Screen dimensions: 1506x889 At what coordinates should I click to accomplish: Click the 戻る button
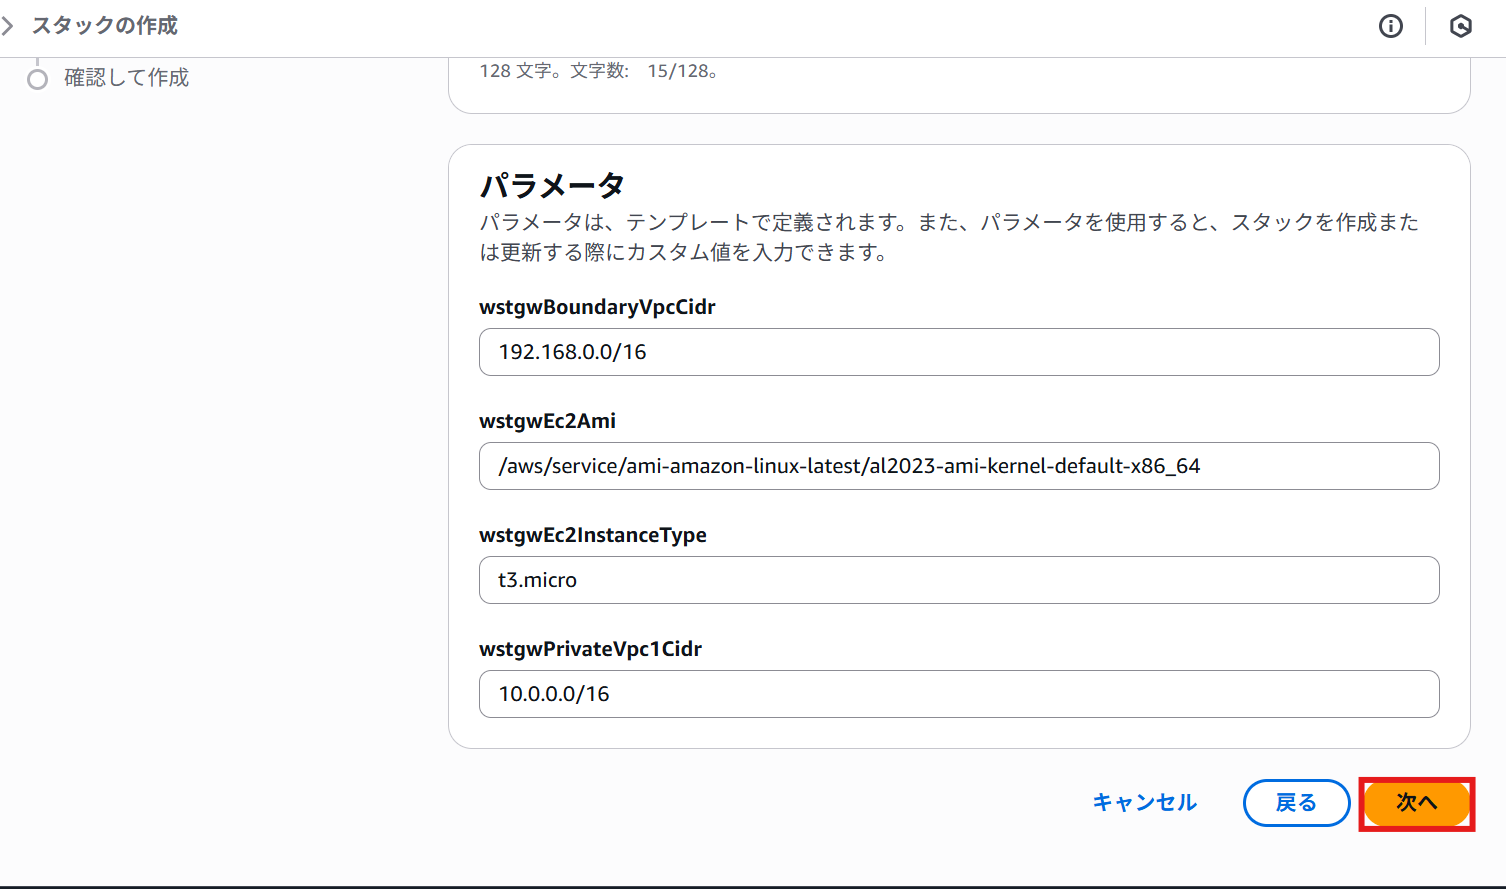pos(1296,803)
